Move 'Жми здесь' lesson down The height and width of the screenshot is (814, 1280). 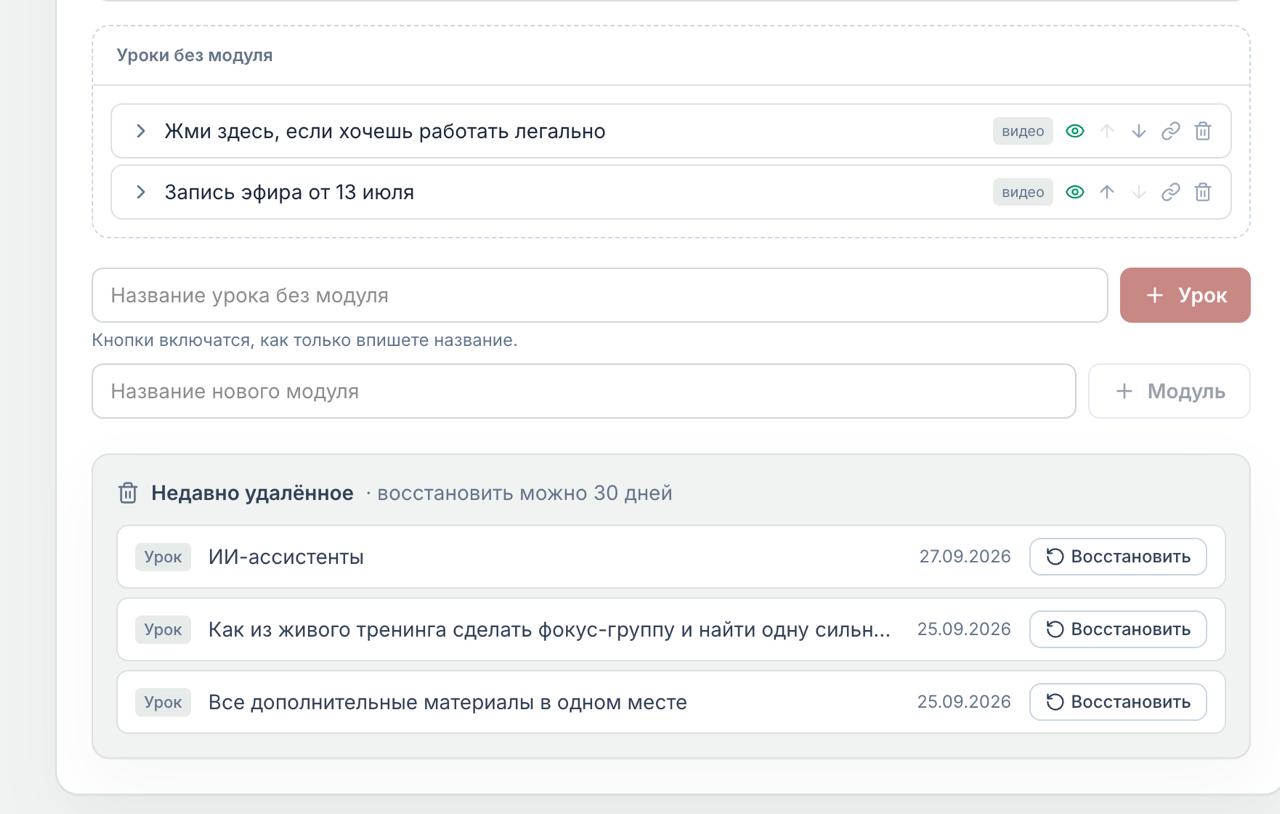(x=1139, y=131)
